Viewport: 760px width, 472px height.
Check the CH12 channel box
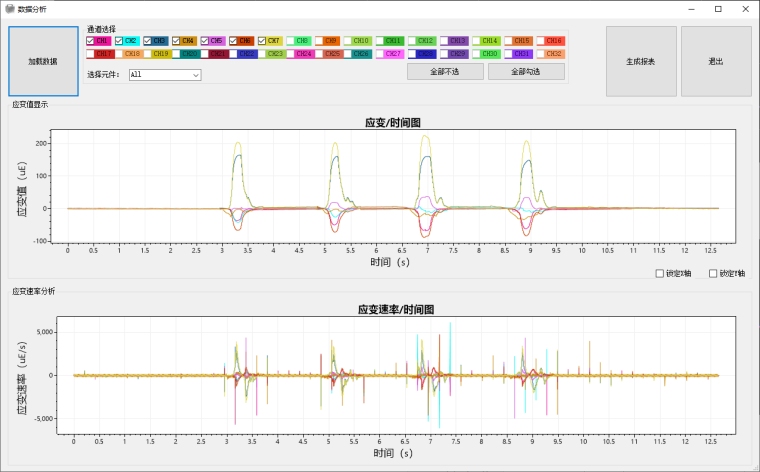tap(411, 41)
